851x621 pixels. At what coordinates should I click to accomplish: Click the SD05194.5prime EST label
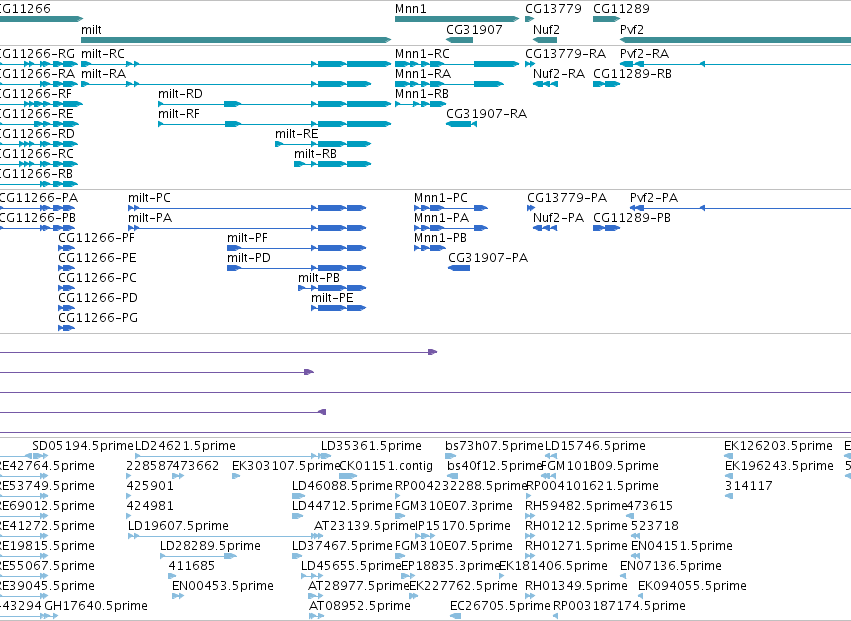pyautogui.click(x=82, y=446)
